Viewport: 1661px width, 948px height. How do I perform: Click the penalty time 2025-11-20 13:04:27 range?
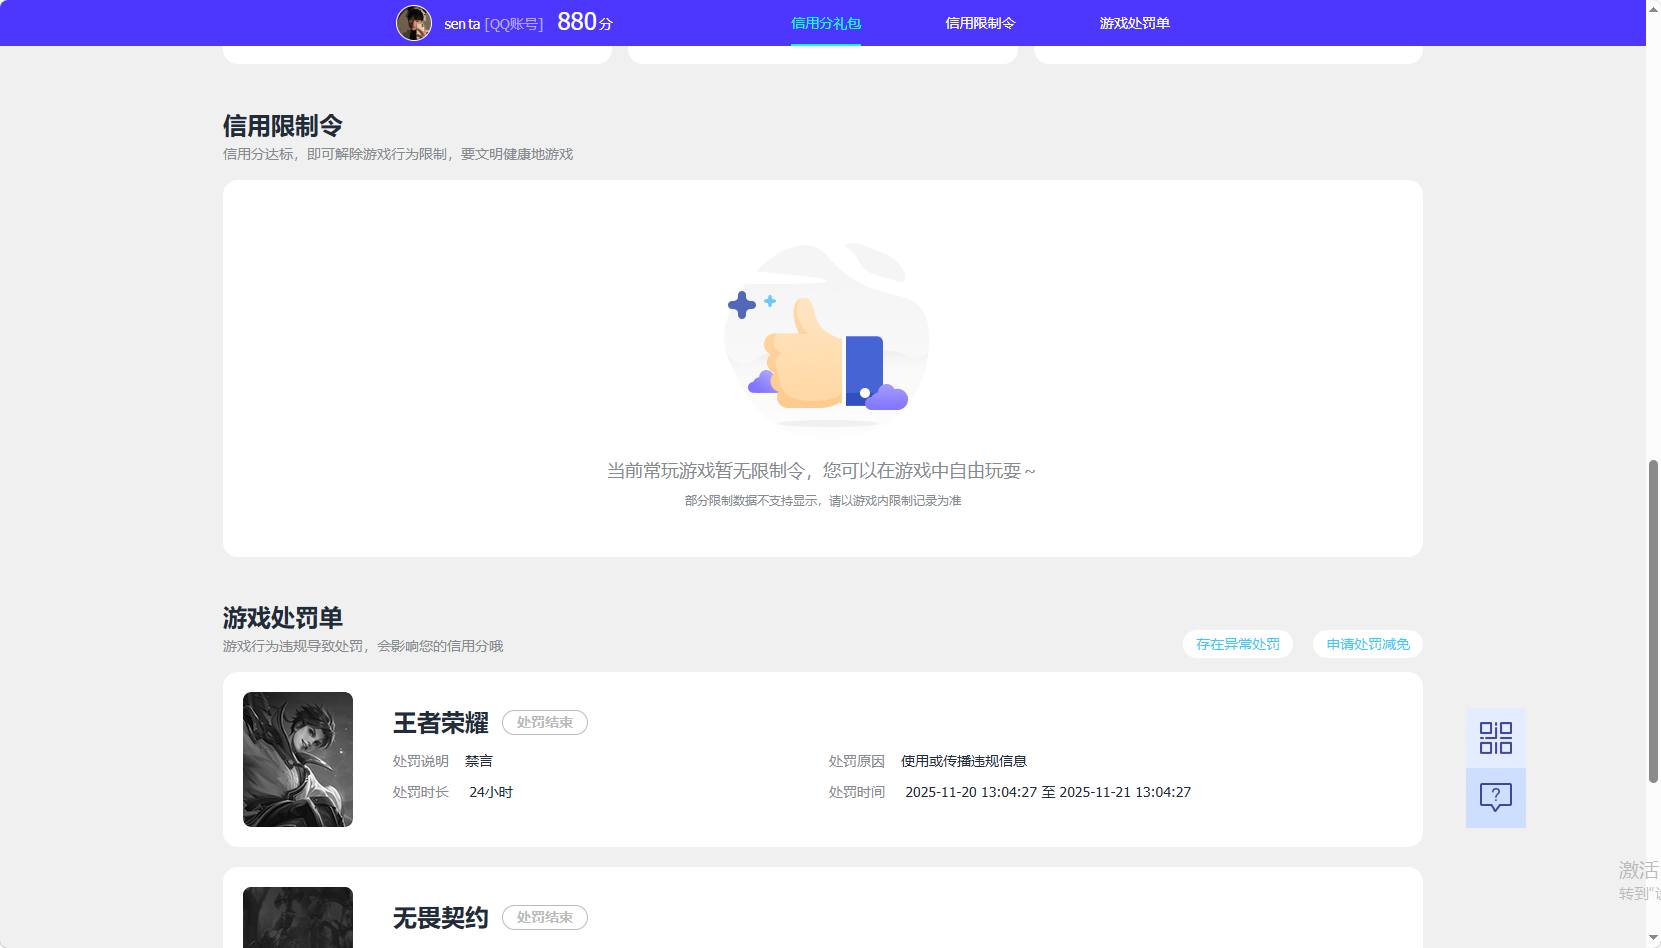pos(1048,792)
